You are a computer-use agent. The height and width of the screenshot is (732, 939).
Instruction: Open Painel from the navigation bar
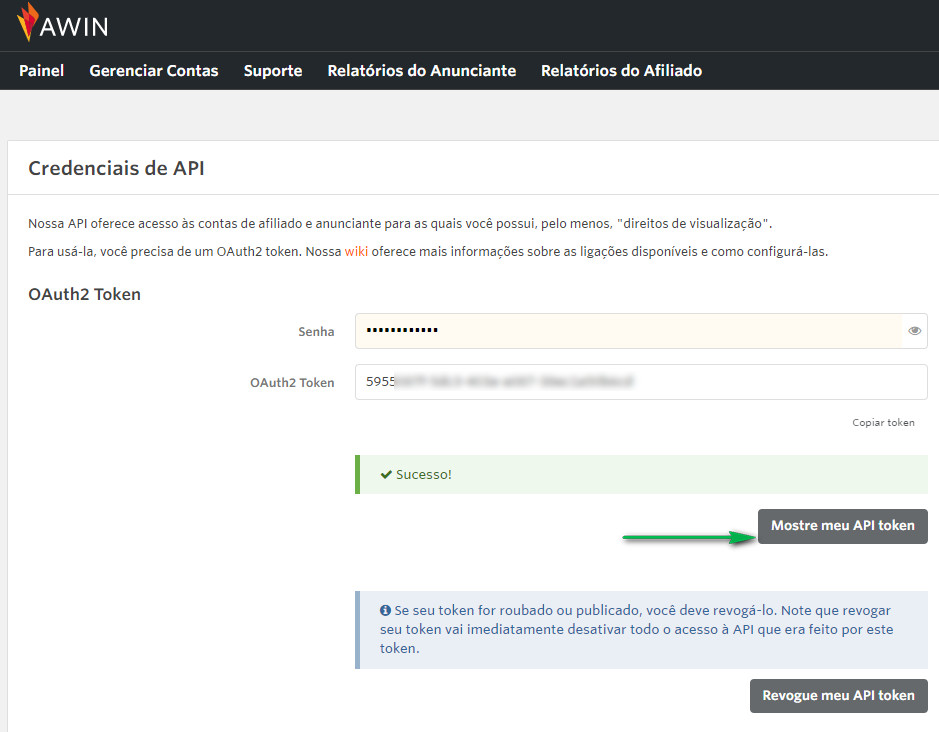click(x=41, y=71)
